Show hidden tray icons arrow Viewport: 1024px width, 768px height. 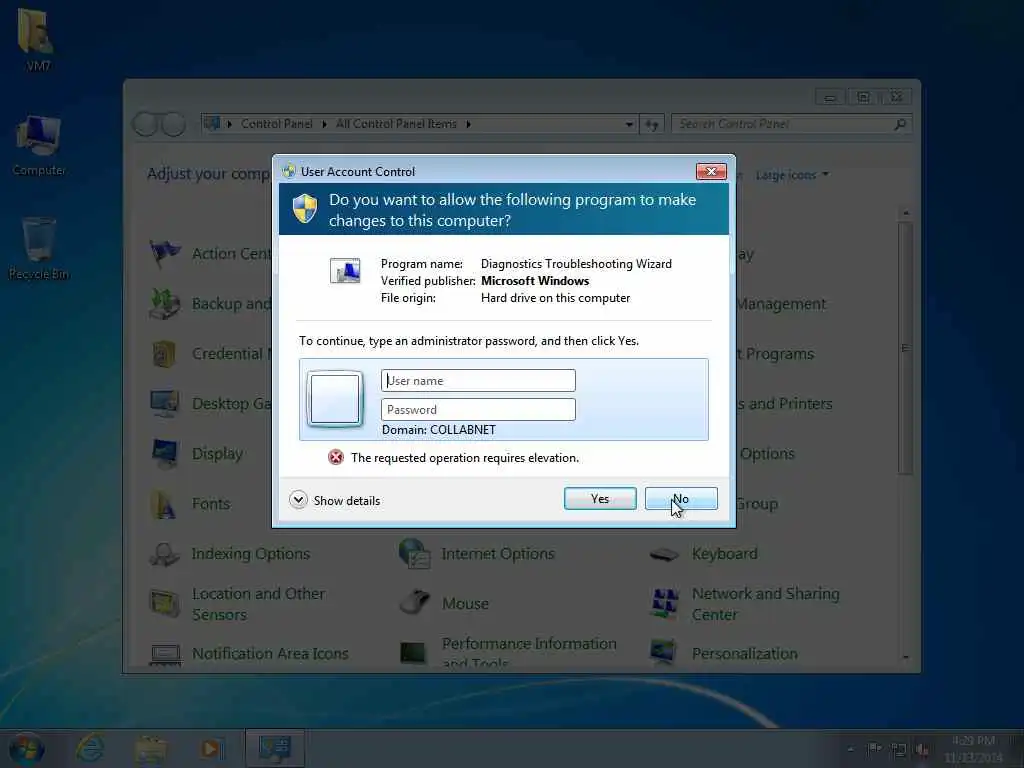pyautogui.click(x=850, y=750)
